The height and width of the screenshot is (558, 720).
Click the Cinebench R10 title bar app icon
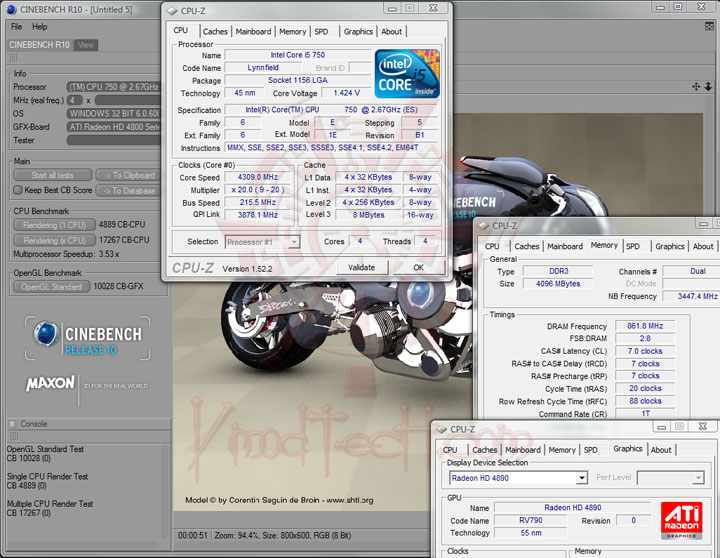(9, 10)
